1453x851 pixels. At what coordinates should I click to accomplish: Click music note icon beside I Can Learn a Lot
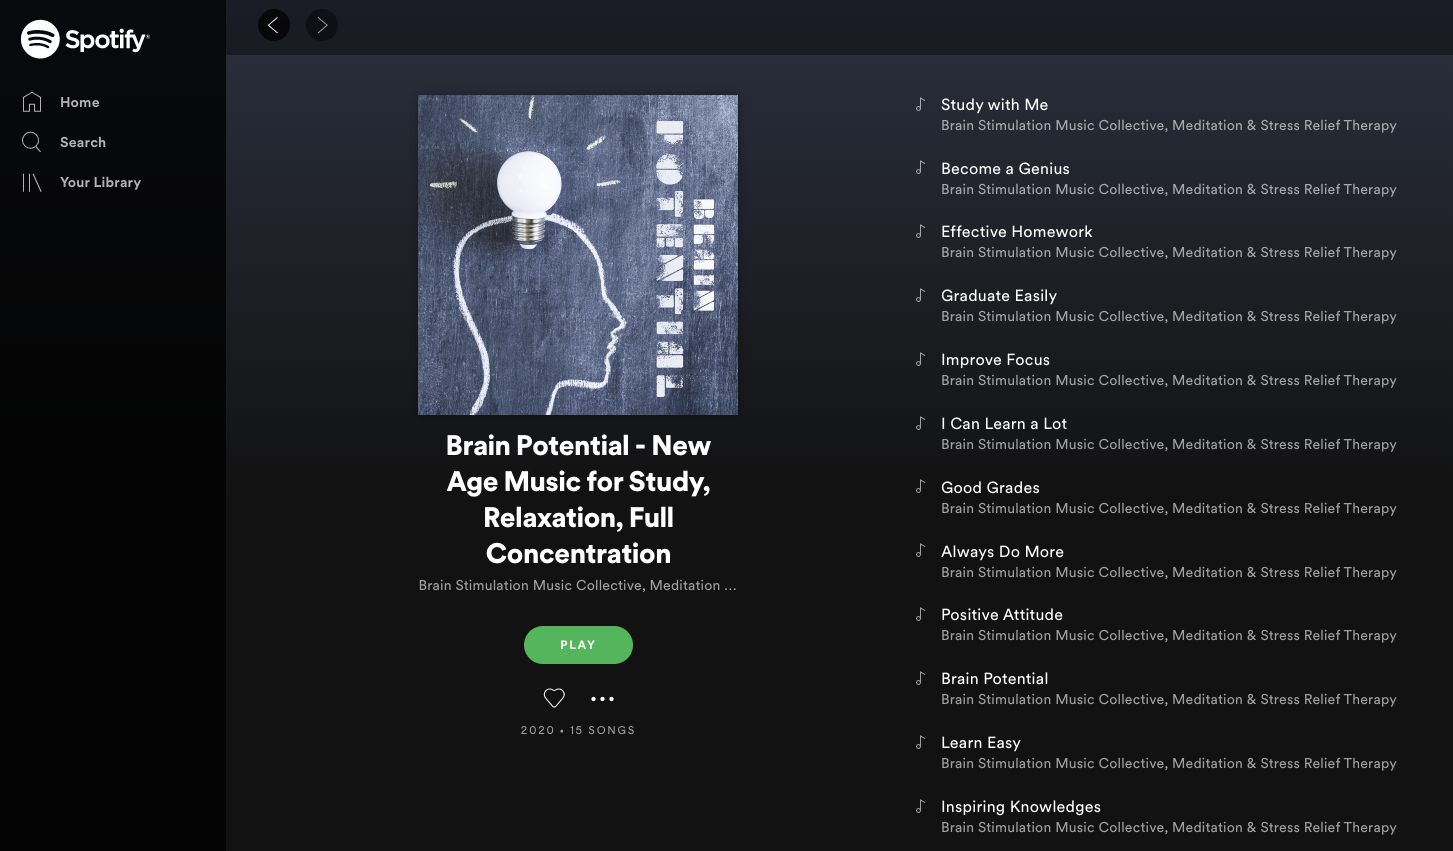click(921, 423)
